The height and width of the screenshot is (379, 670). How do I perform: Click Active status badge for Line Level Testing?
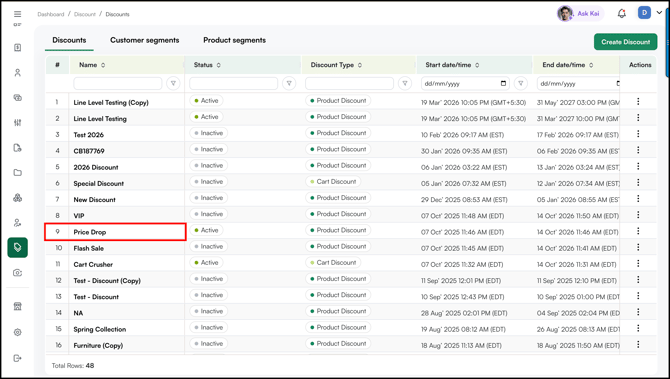[x=206, y=117]
